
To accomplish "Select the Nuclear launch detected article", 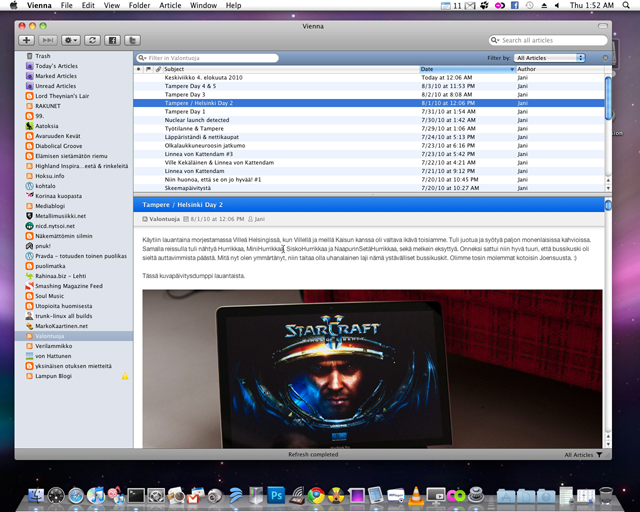I will [x=369, y=120].
